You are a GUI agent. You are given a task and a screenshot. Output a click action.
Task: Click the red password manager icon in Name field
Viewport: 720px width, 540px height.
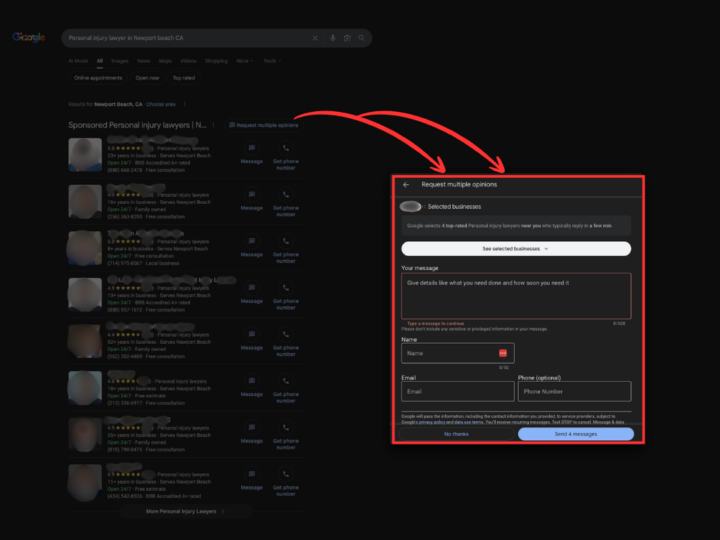point(503,353)
